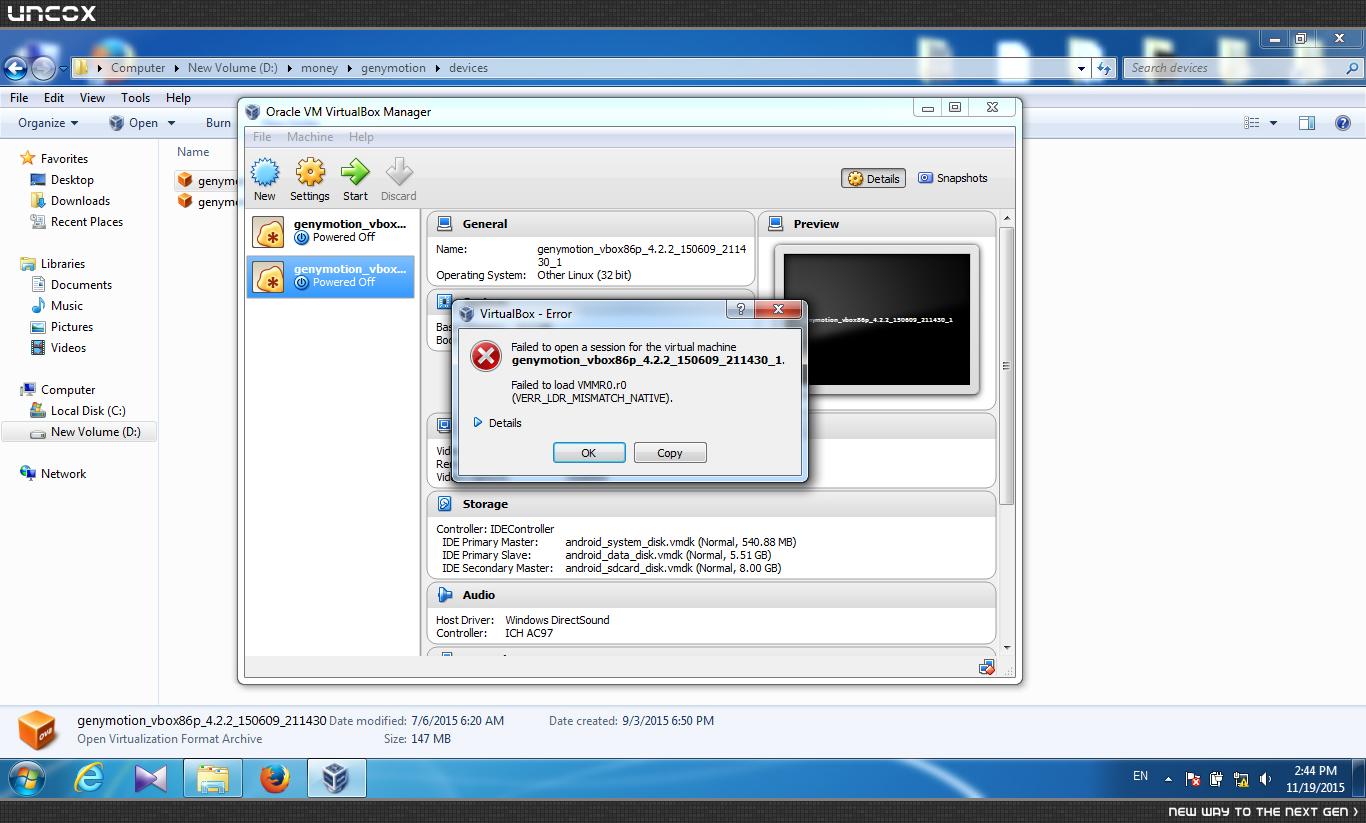Click the New Volume (D:) breadcrumb
Screen dimensions: 1366x823
coord(232,68)
